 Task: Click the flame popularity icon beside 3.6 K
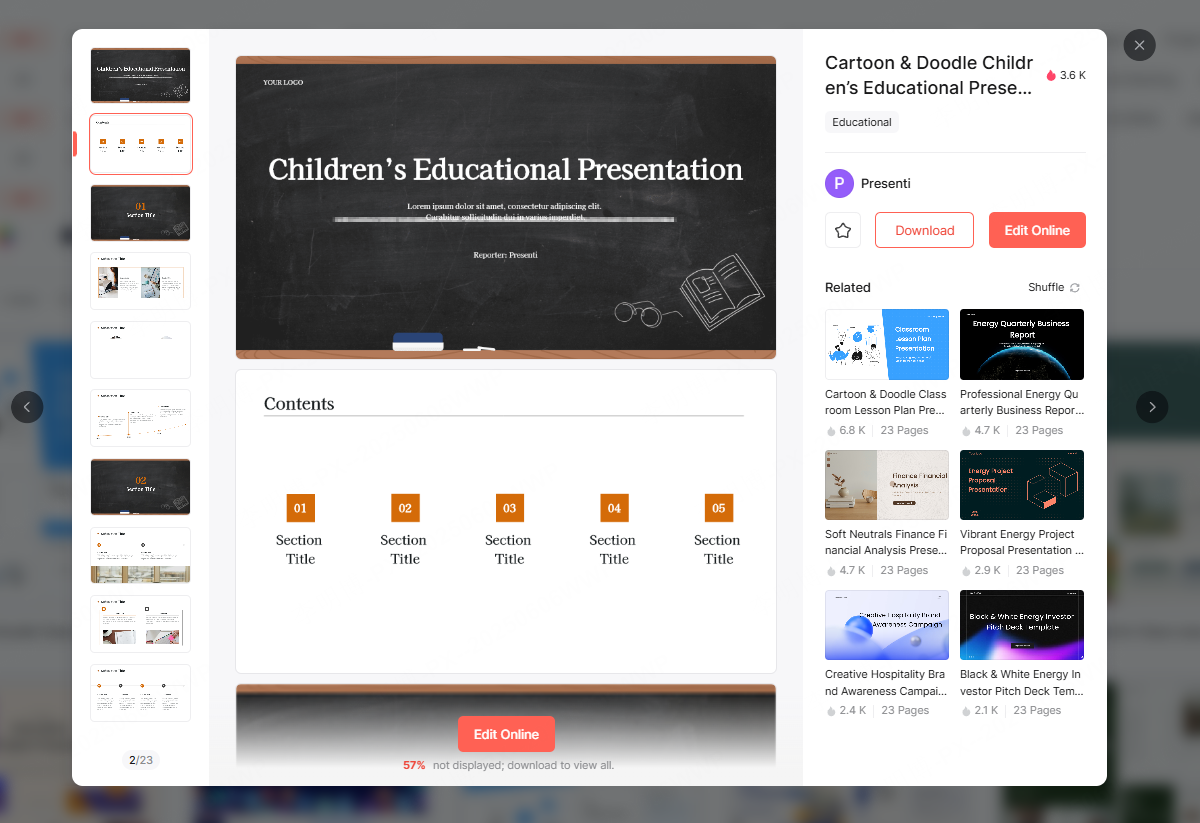coord(1051,75)
